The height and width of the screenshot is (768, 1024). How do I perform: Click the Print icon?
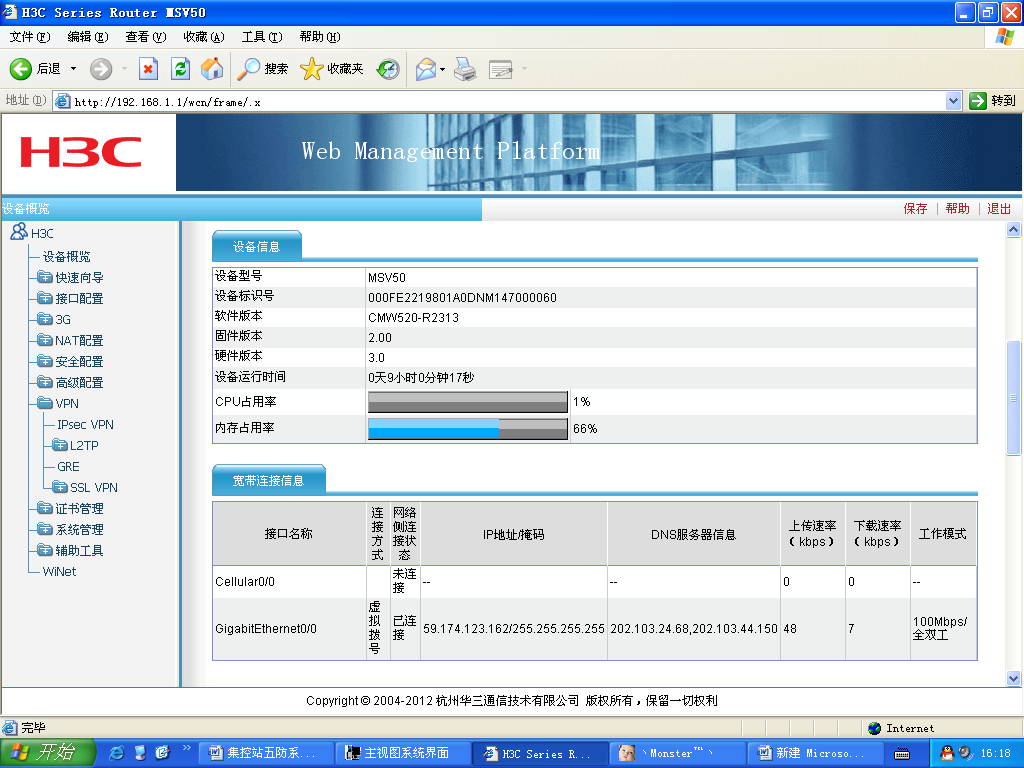[x=464, y=69]
